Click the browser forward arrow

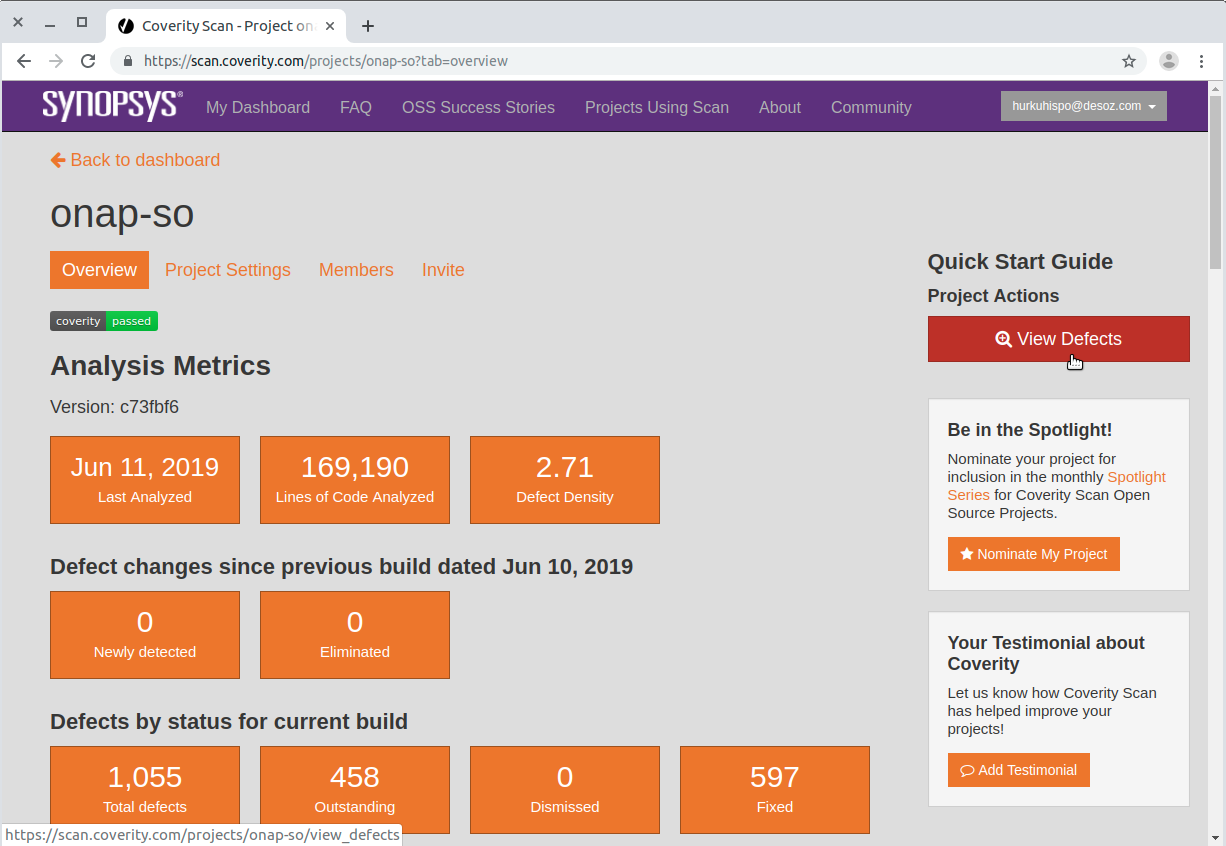pos(56,61)
